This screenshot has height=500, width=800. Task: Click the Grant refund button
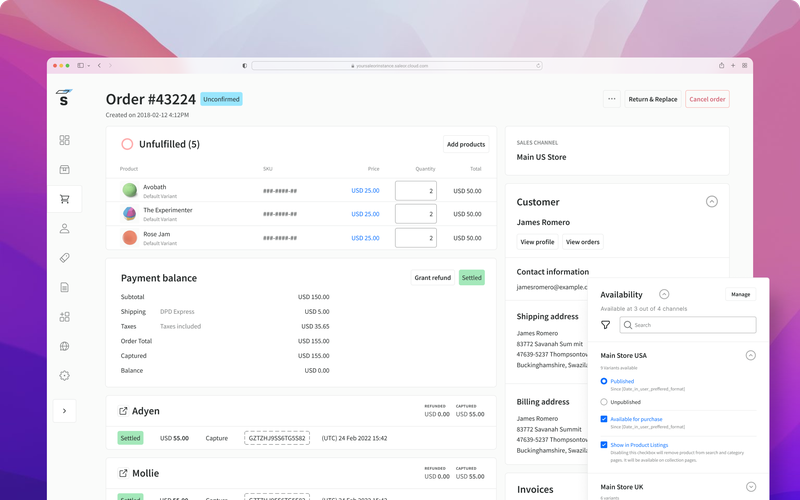point(433,278)
